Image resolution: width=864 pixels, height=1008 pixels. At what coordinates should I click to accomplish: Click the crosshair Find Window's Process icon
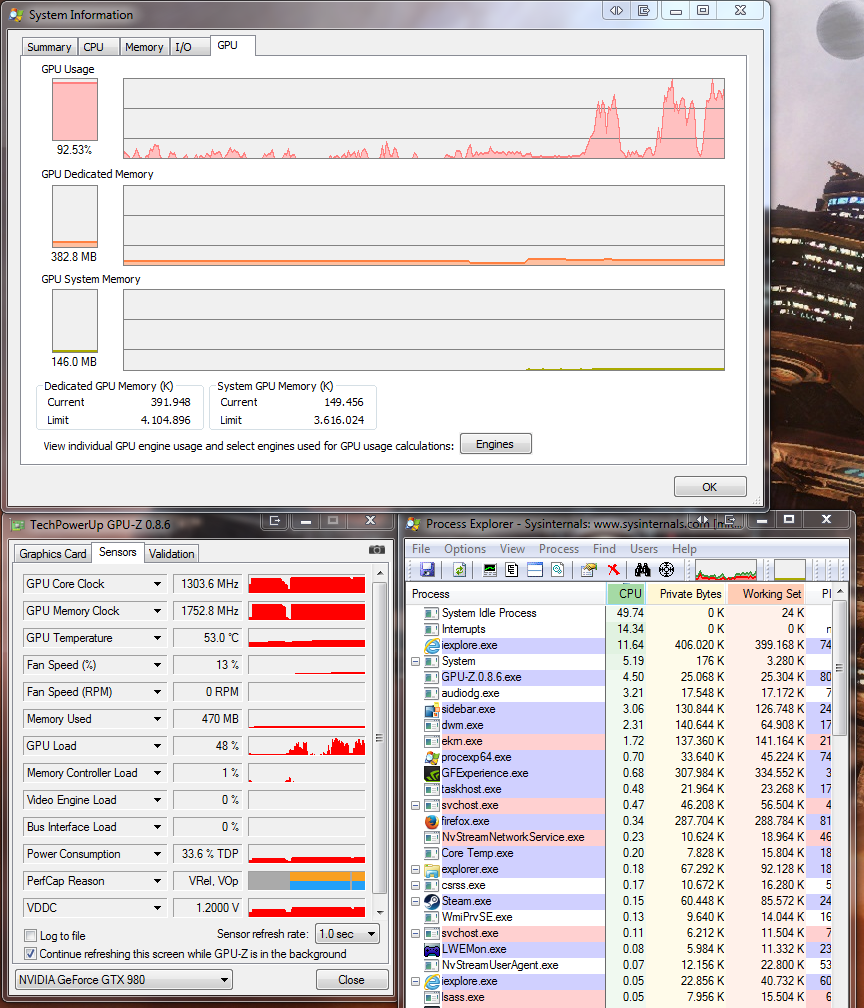667,570
